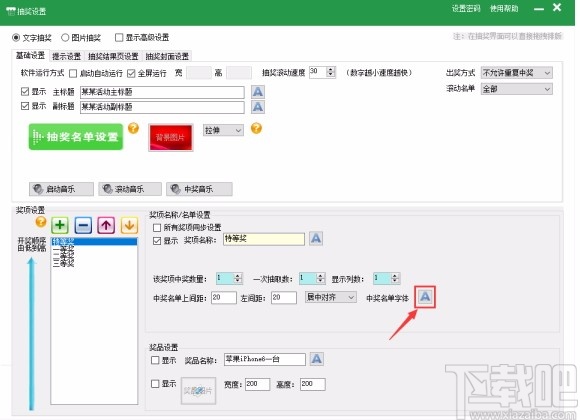Image resolution: width=580 pixels, height=420 pixels.
Task: Open set password in title bar
Action: tap(466, 9)
